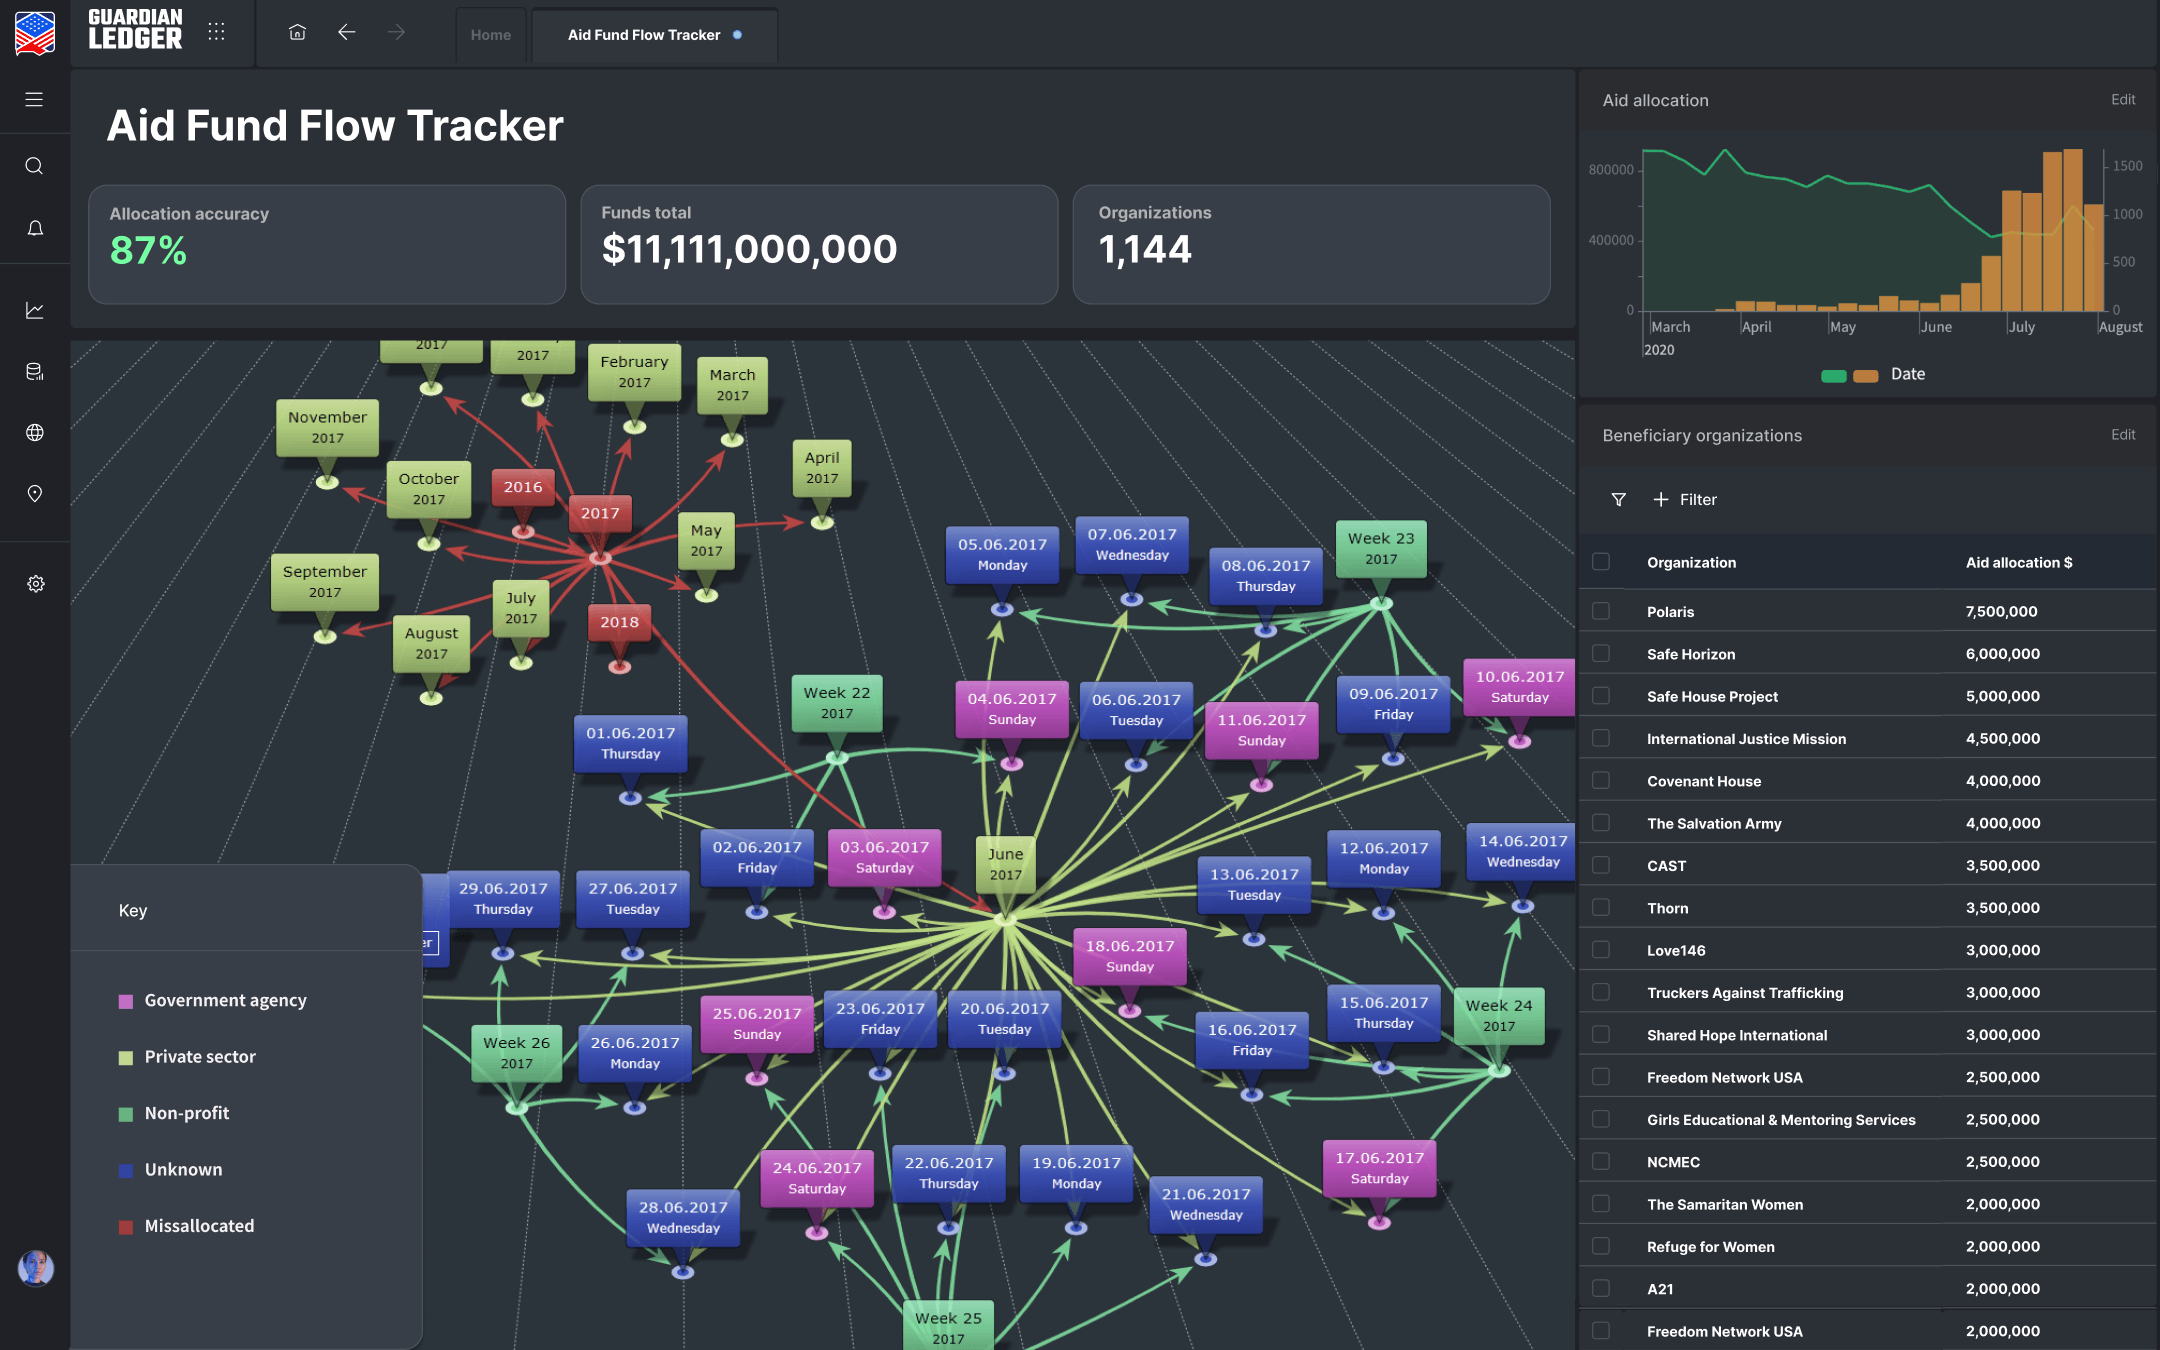Click the Private sector color swatch
The height and width of the screenshot is (1350, 2160).
[126, 1058]
